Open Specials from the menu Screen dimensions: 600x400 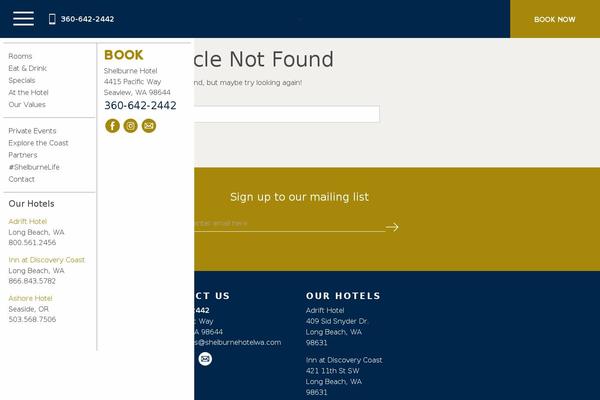point(22,80)
